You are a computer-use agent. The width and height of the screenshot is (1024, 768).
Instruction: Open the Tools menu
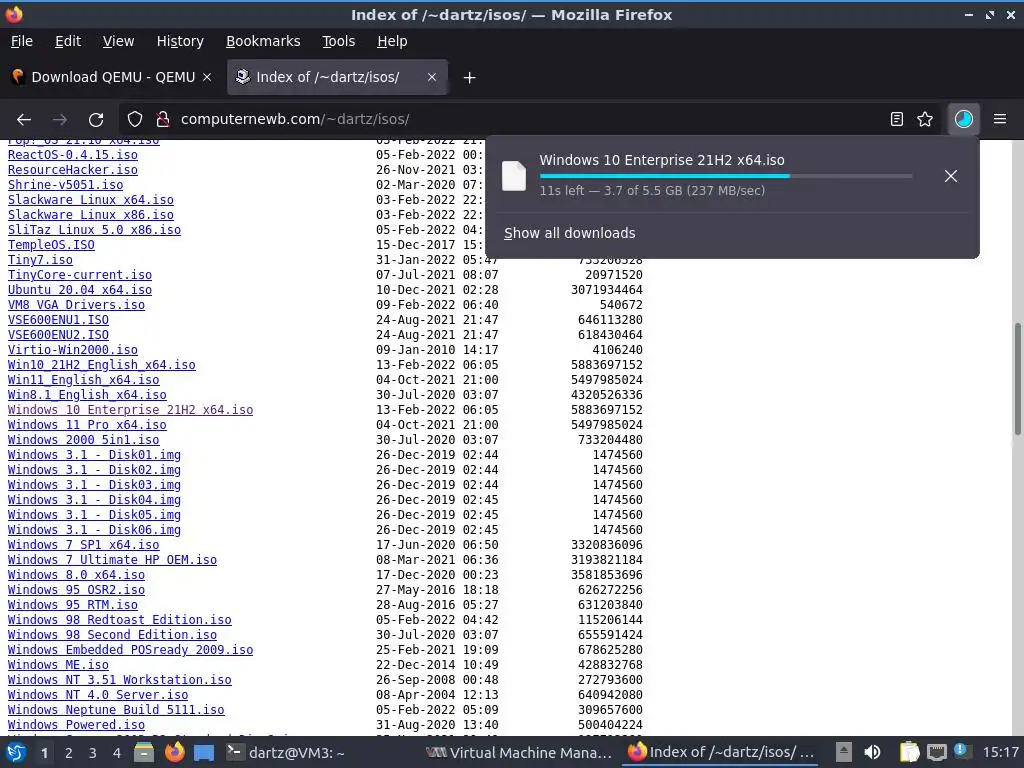338,41
